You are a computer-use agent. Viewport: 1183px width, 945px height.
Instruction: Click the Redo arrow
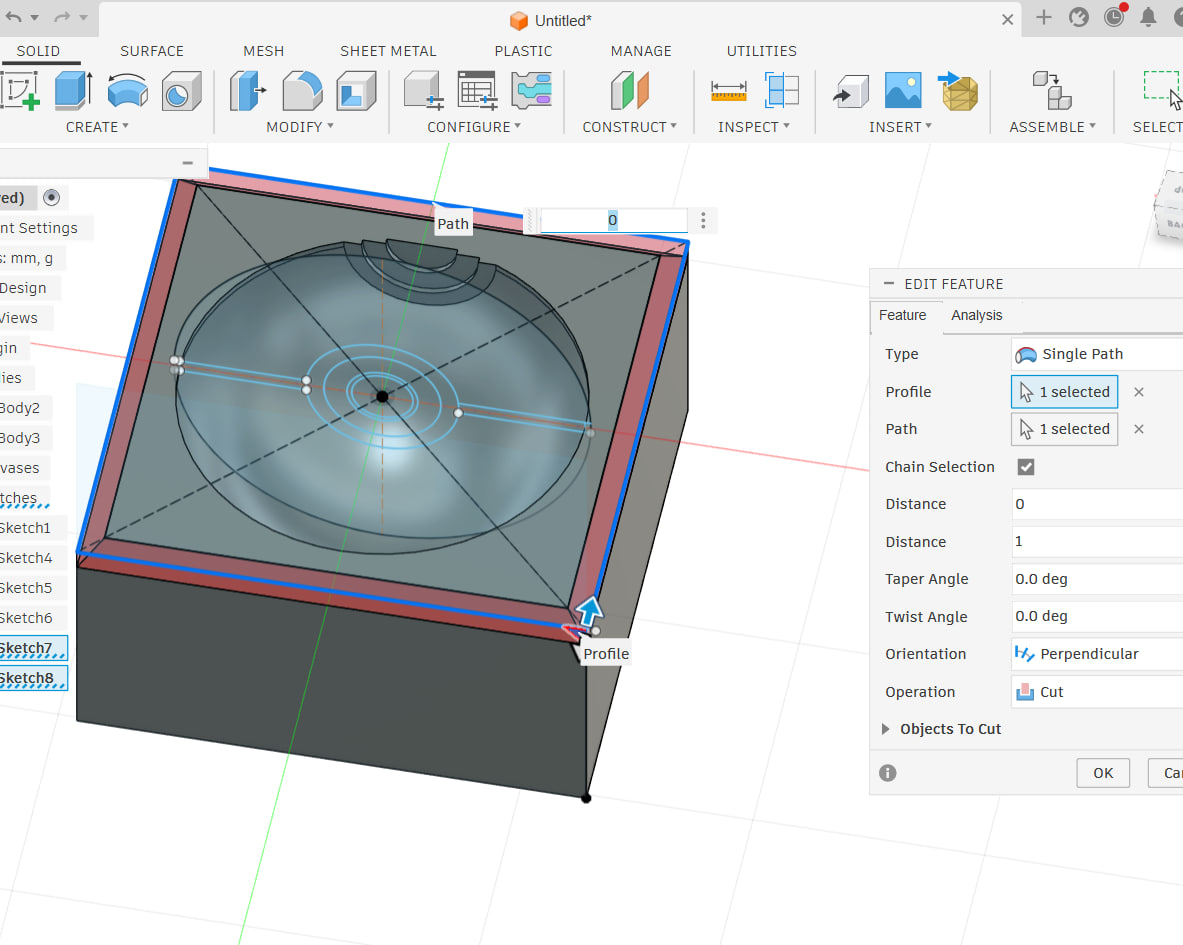[x=62, y=17]
